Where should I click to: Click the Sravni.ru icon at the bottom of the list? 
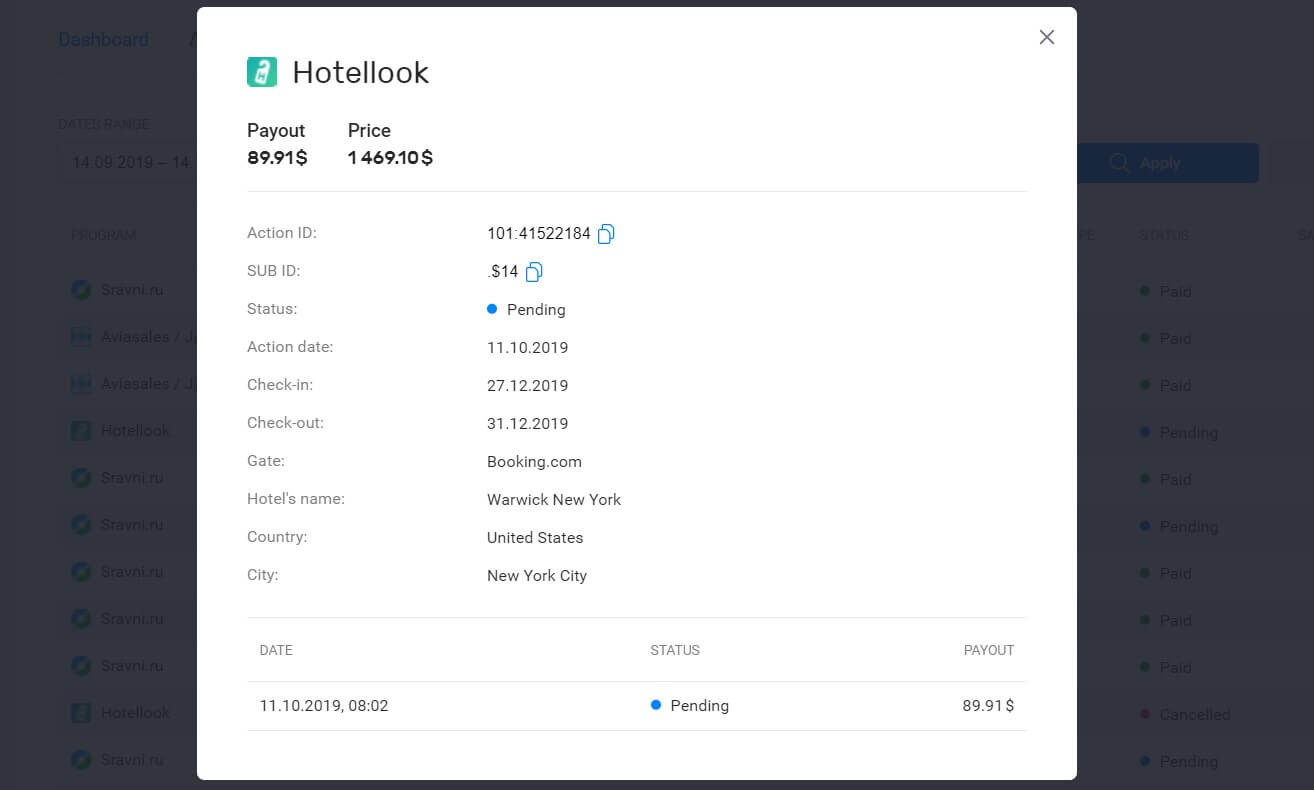pos(81,759)
